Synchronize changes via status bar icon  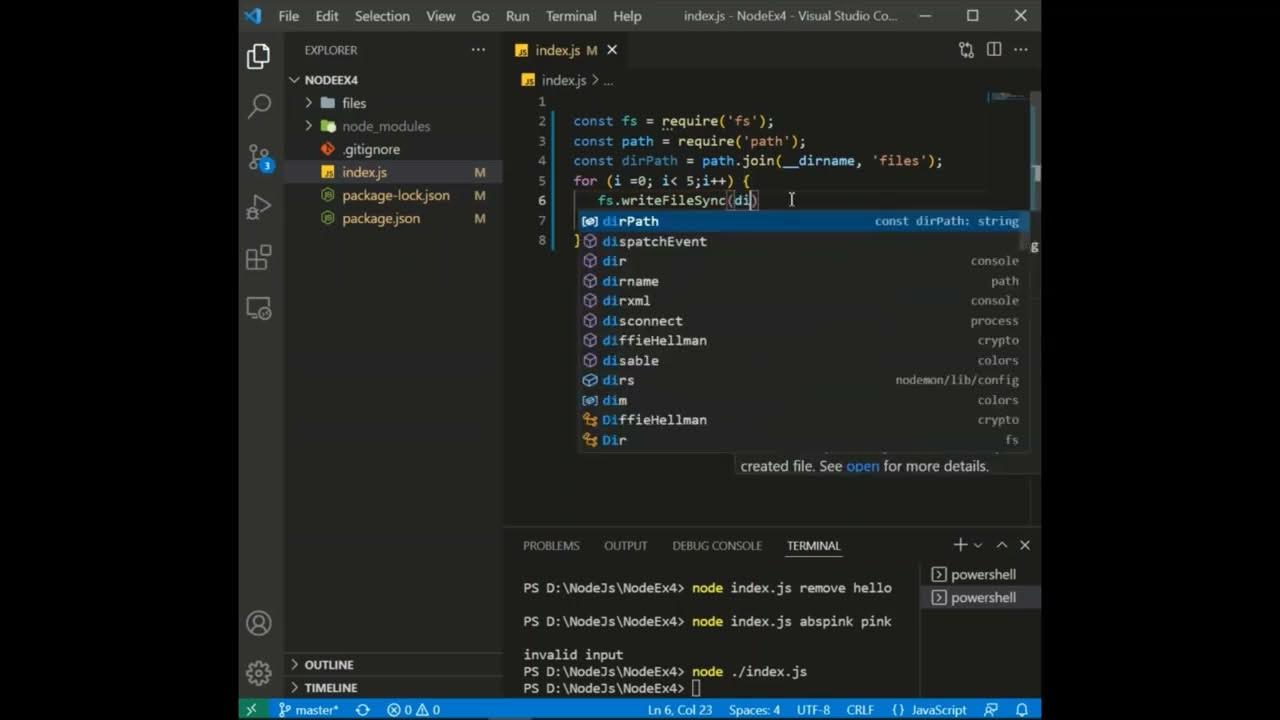pyautogui.click(x=362, y=710)
